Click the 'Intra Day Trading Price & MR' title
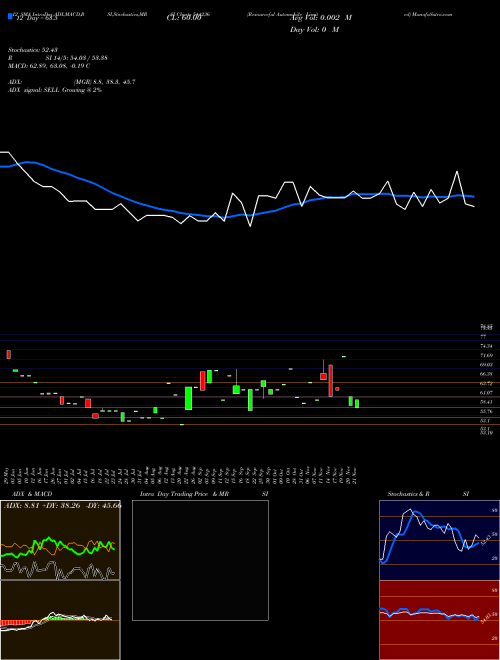Viewport: 500px width, 660px height. (184, 494)
